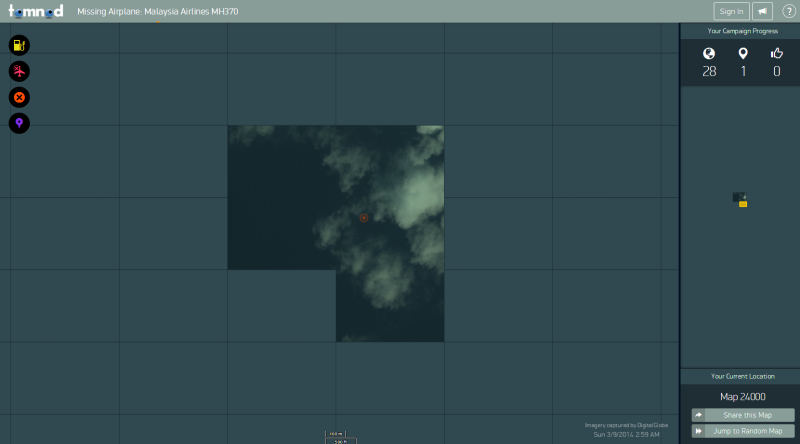Click the Imagery captured by DigitalGlobe credit
The height and width of the screenshot is (444, 800).
coord(626,425)
